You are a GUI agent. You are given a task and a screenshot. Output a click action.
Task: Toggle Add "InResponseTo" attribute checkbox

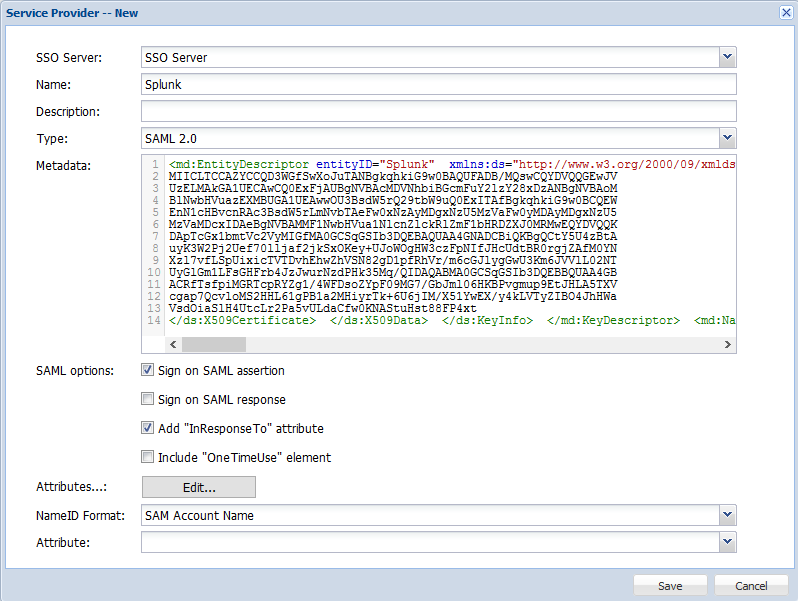pyautogui.click(x=148, y=429)
